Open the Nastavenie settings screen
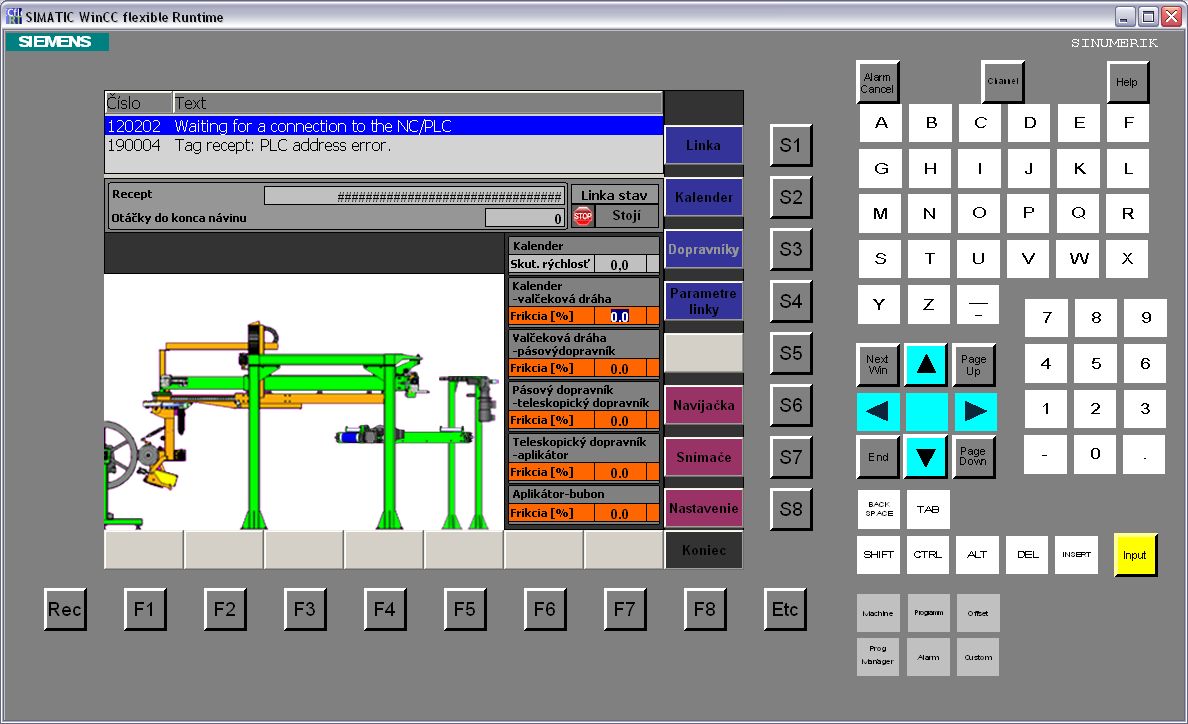Image resolution: width=1188 pixels, height=724 pixels. (x=703, y=508)
